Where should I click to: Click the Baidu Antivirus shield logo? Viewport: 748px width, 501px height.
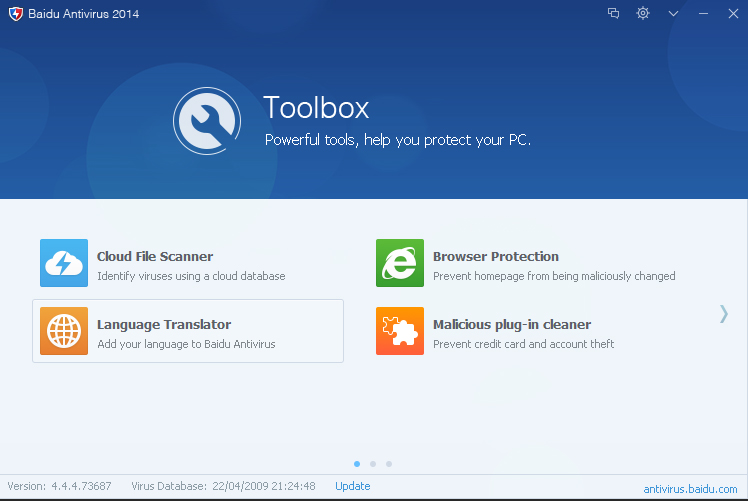tap(15, 14)
